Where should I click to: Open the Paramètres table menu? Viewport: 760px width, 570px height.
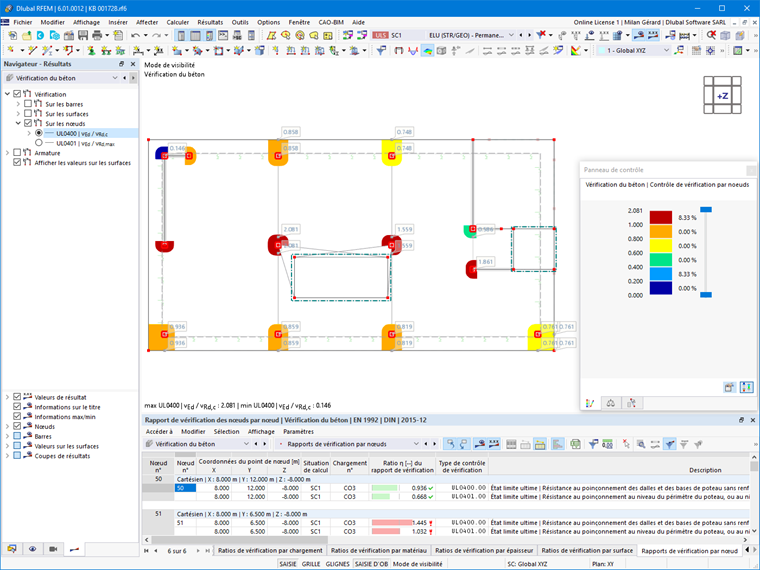point(298,431)
